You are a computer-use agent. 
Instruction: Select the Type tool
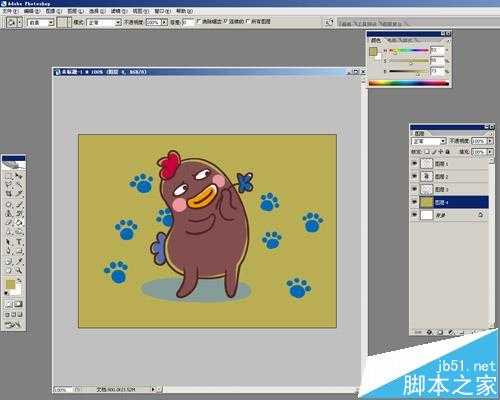pos(19,242)
